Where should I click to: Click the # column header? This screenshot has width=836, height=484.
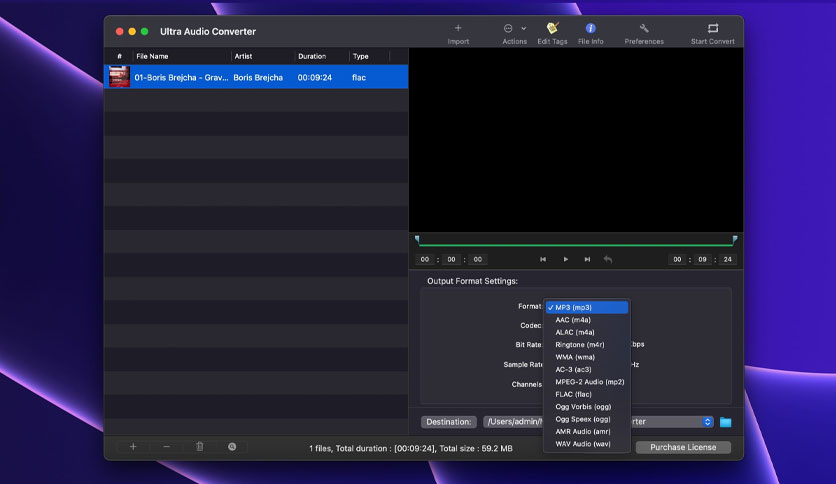tap(119, 56)
